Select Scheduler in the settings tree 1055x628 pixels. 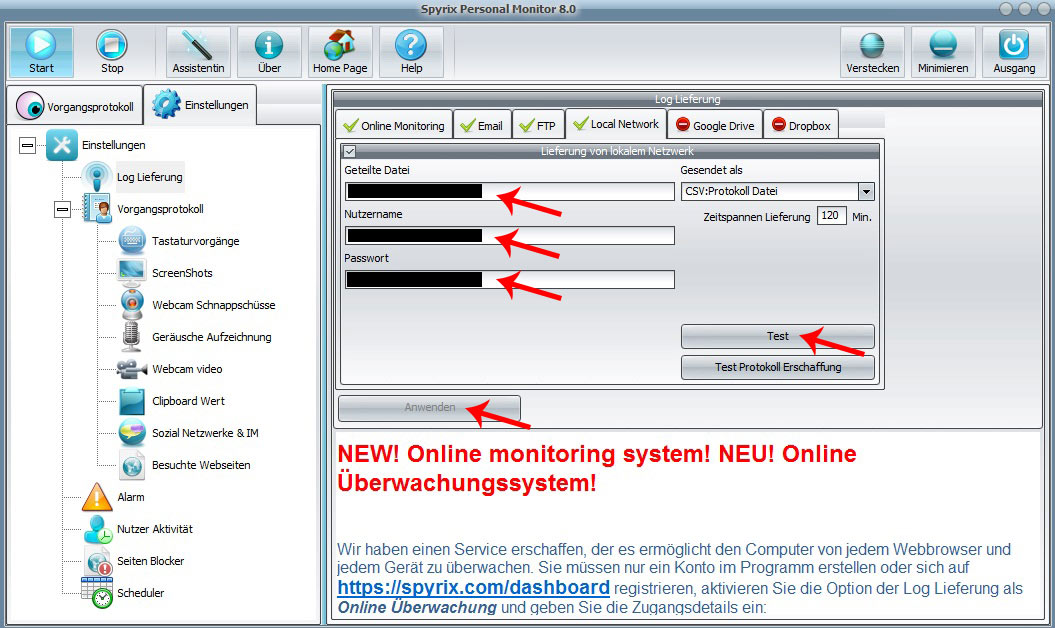point(141,593)
